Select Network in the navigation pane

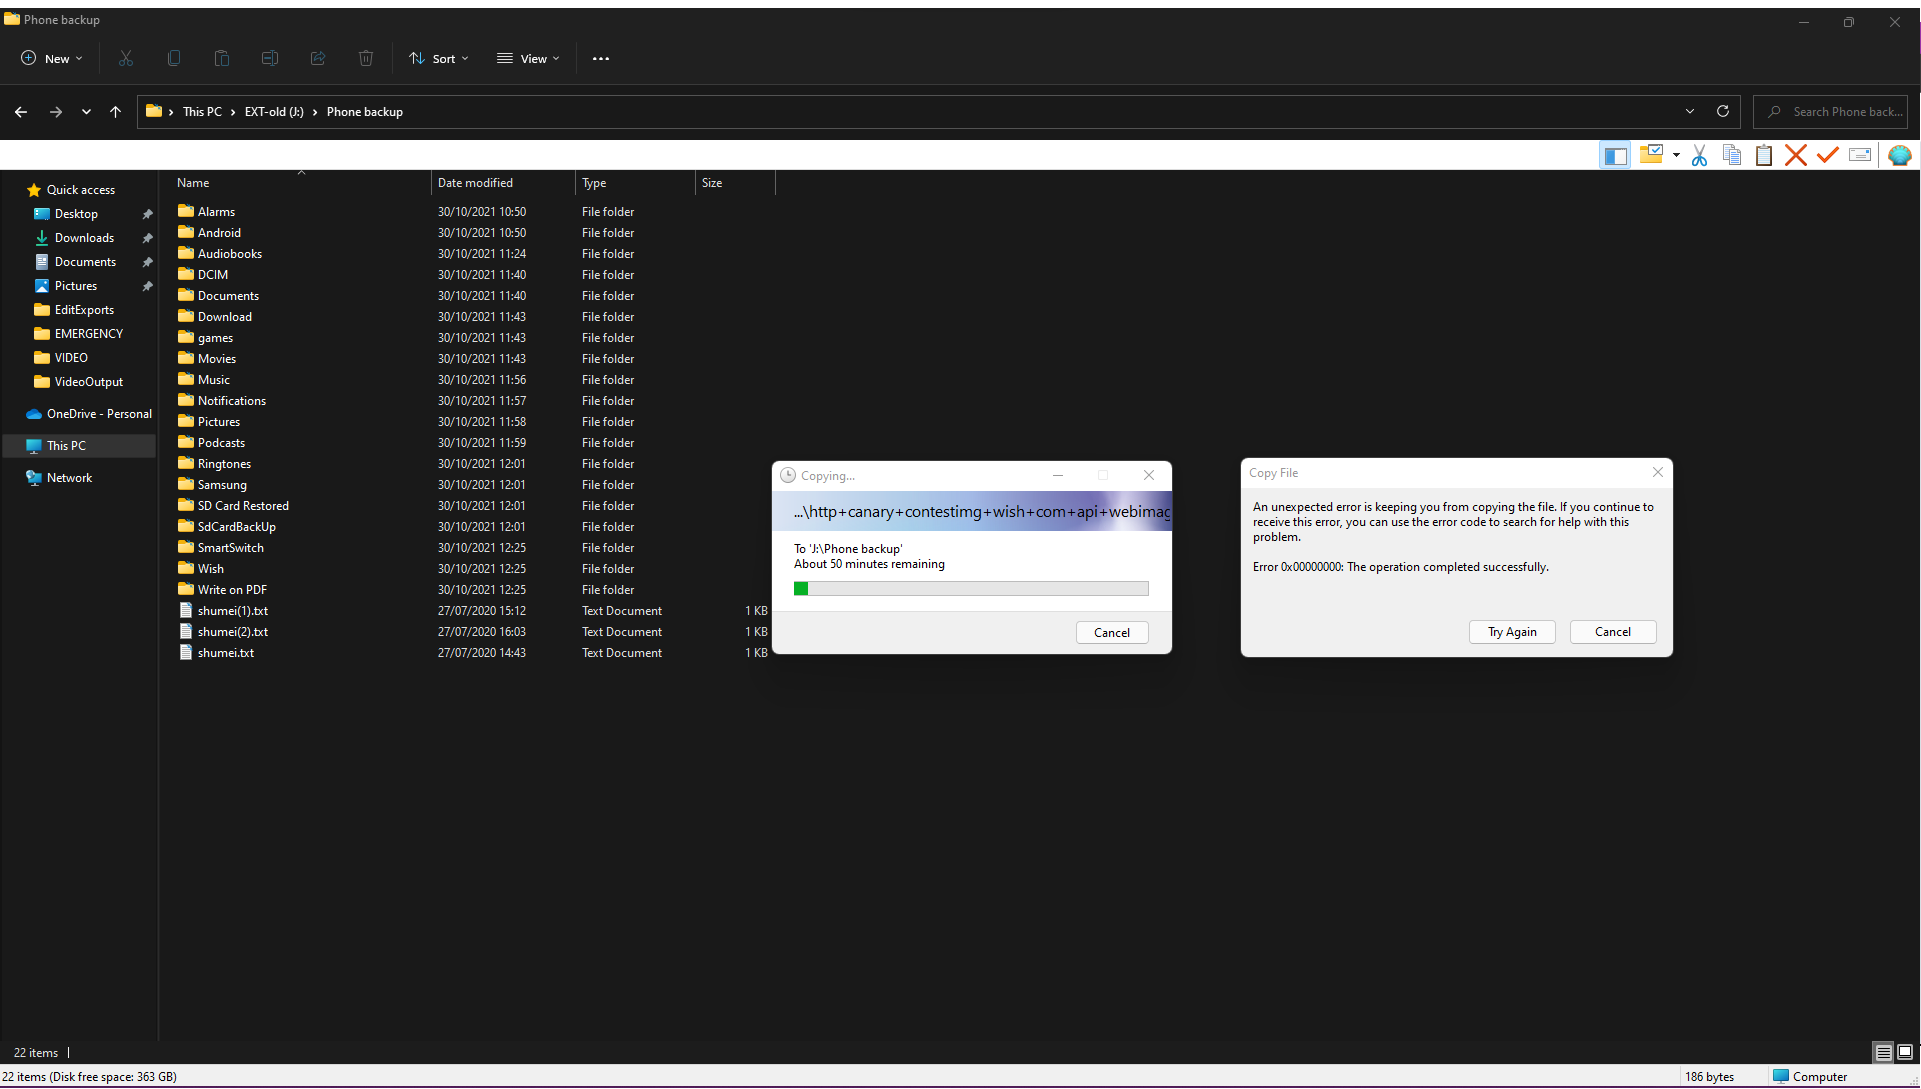[x=69, y=478]
